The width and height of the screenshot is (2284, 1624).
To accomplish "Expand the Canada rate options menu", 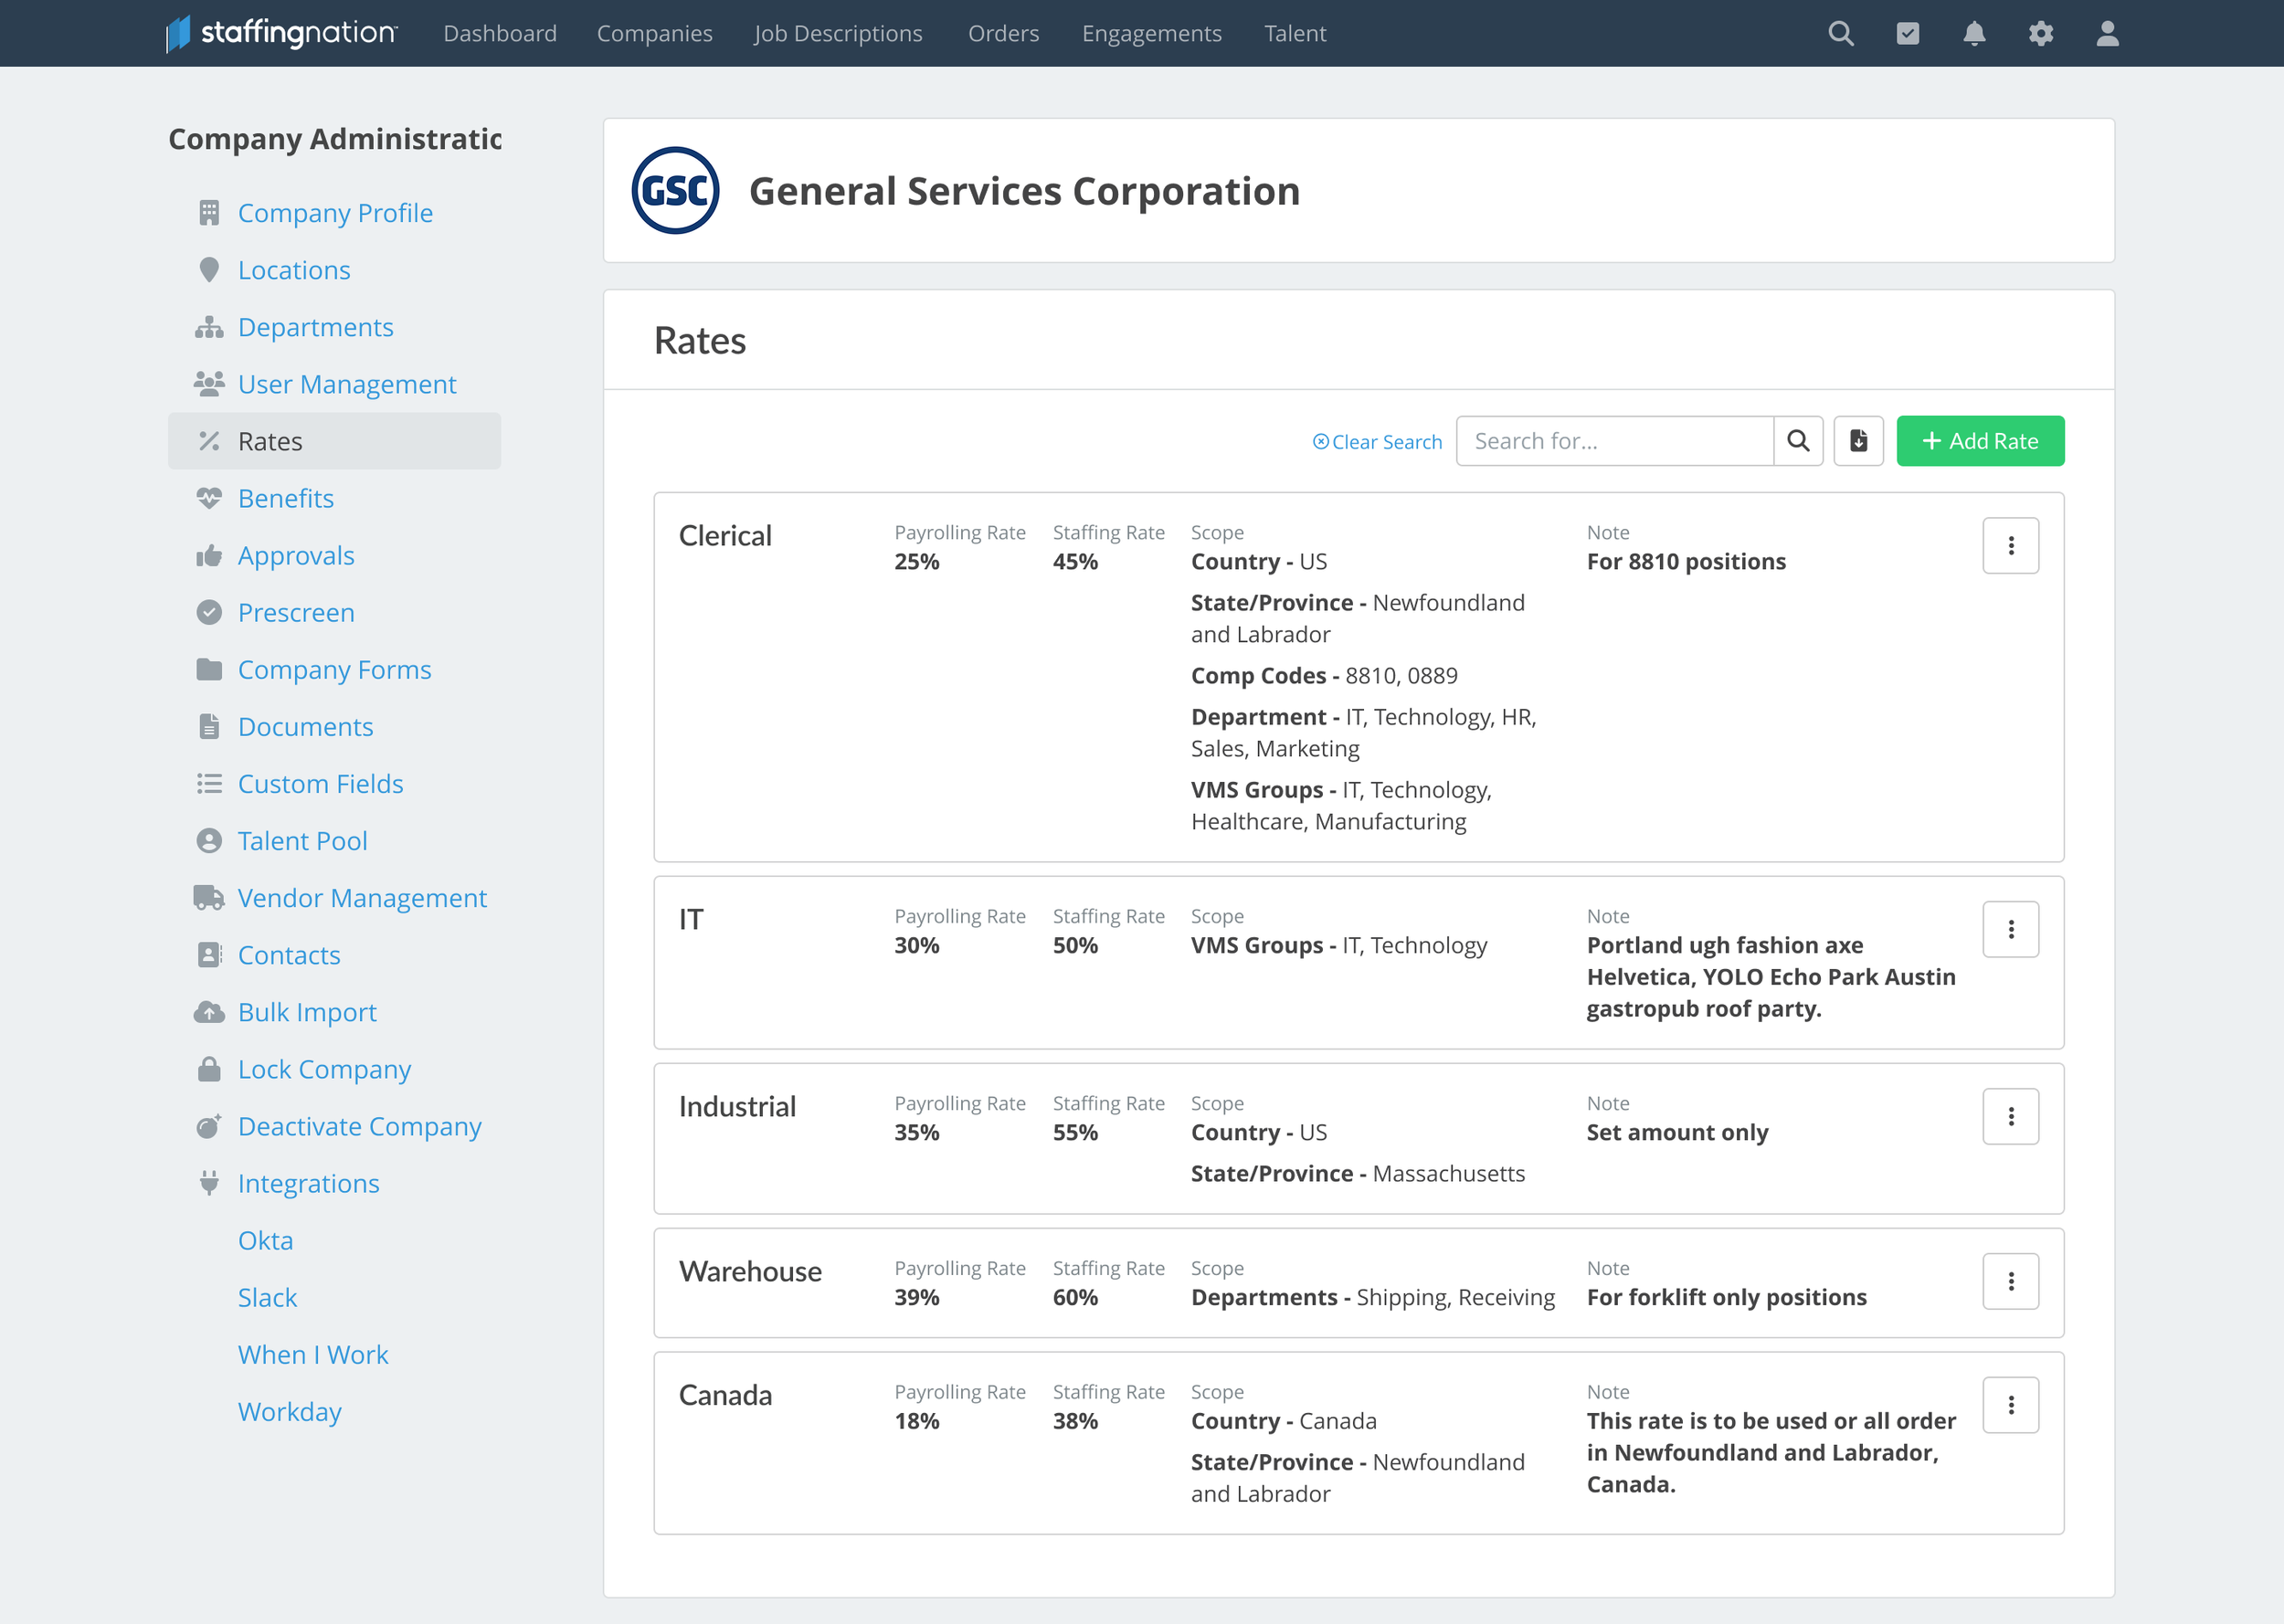I will 2011,1405.
